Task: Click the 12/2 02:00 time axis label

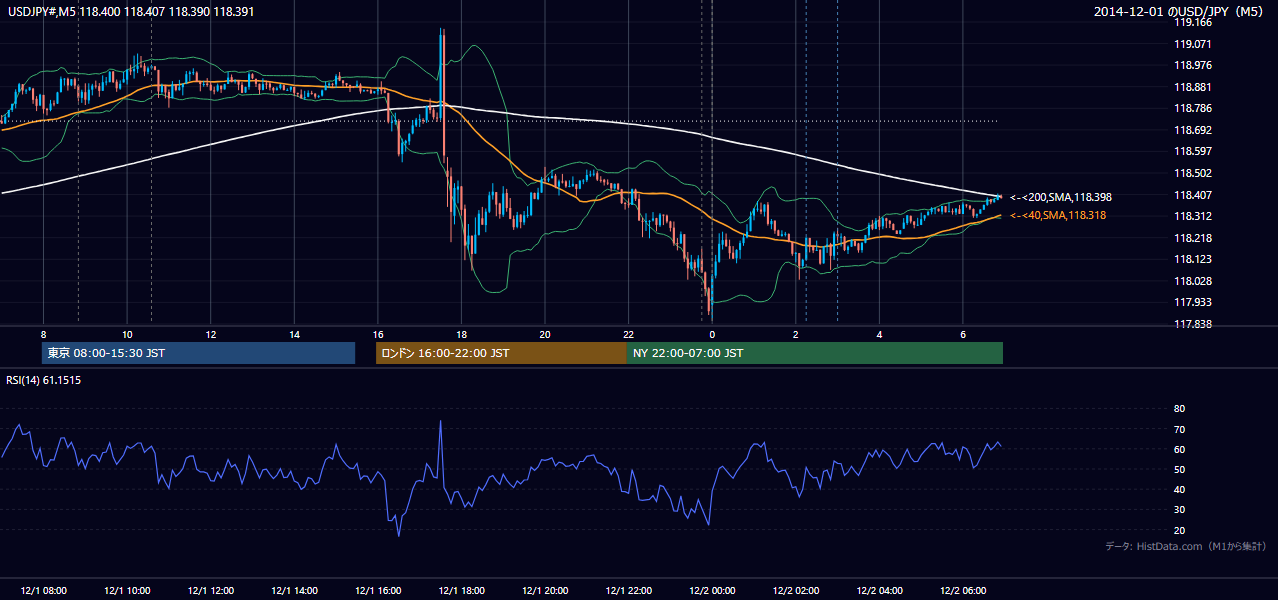Action: [x=796, y=591]
